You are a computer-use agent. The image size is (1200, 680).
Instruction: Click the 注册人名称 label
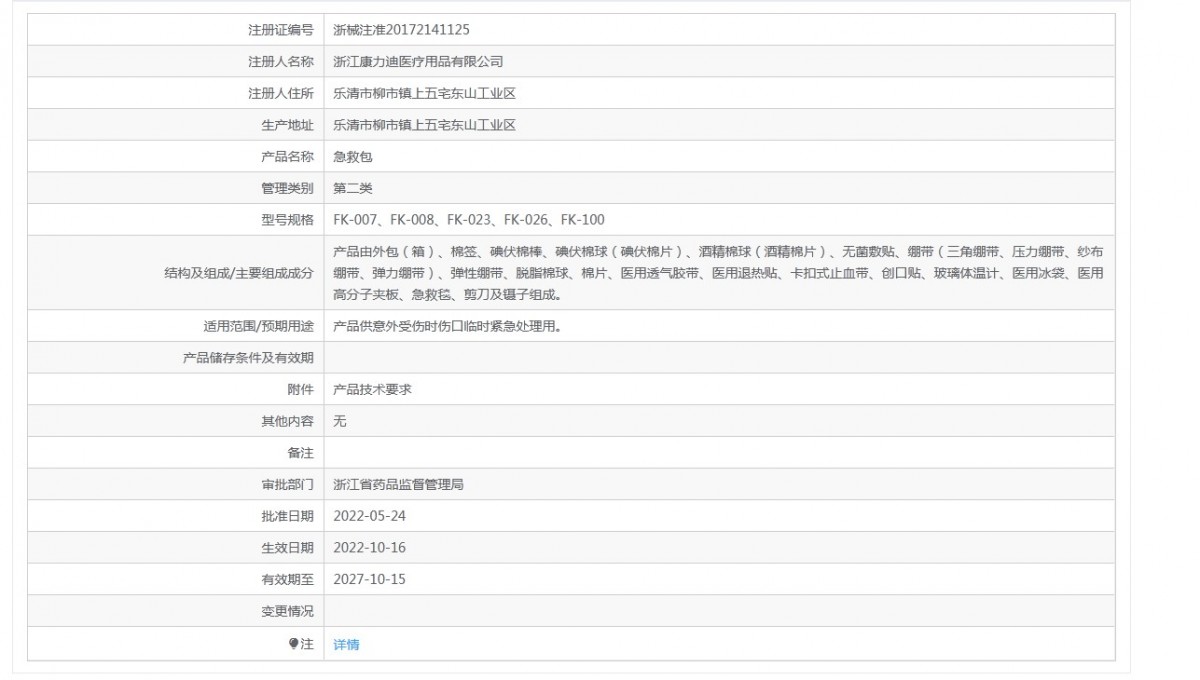[281, 62]
